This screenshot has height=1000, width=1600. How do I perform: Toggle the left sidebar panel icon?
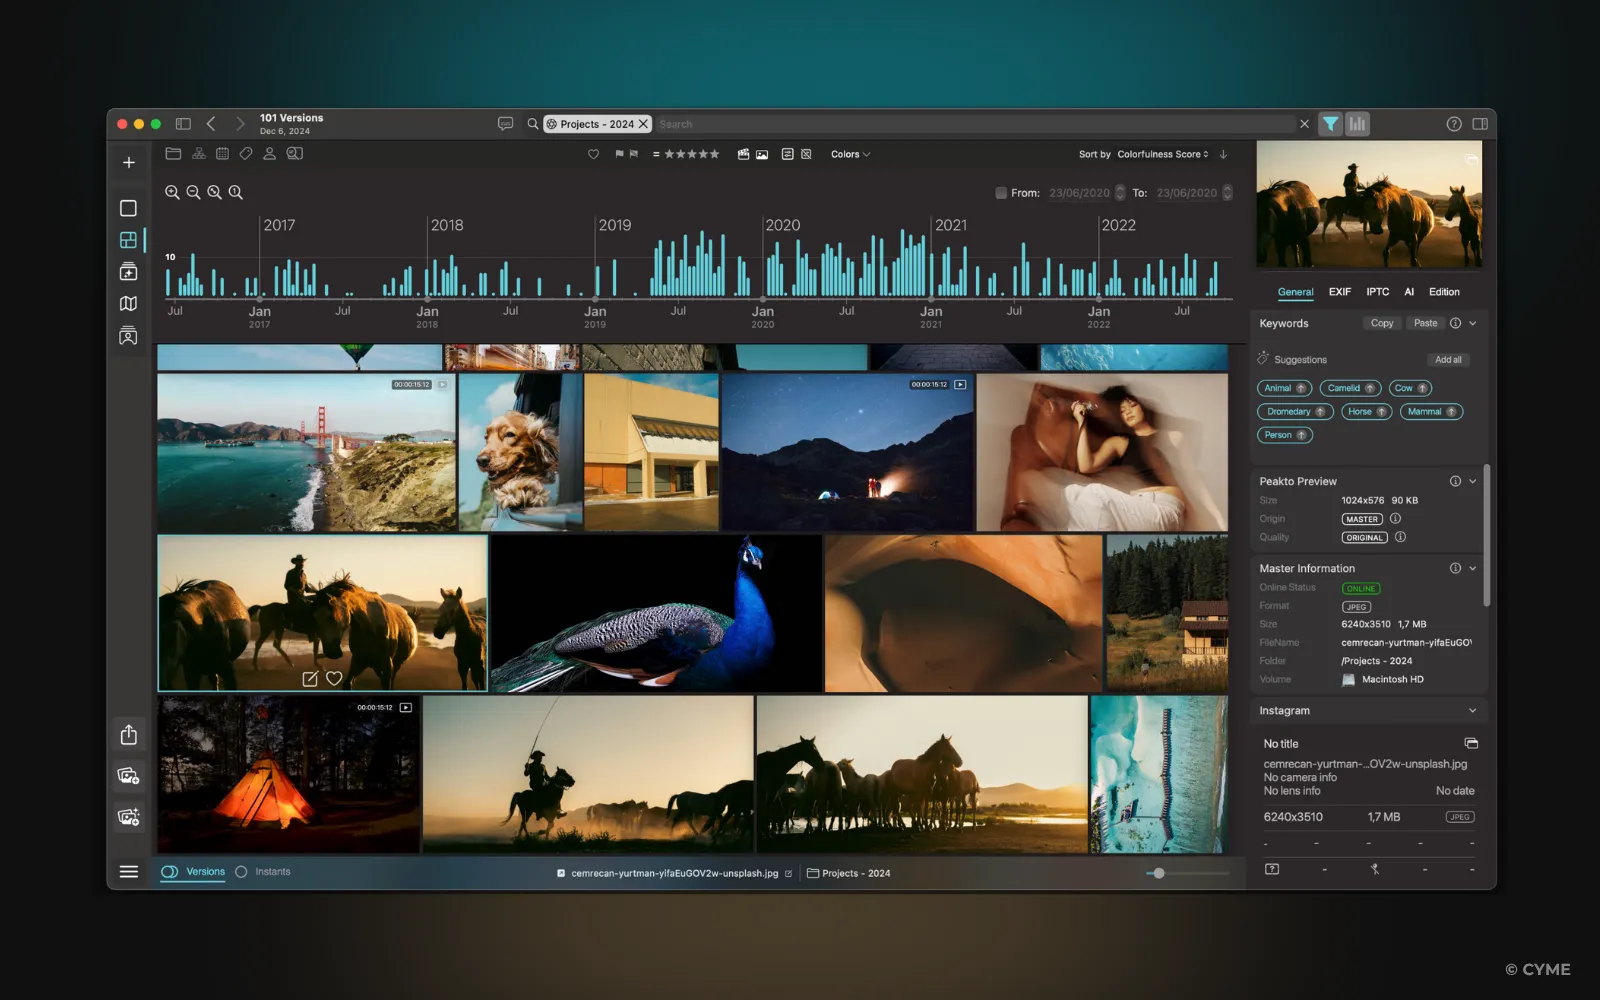[183, 124]
